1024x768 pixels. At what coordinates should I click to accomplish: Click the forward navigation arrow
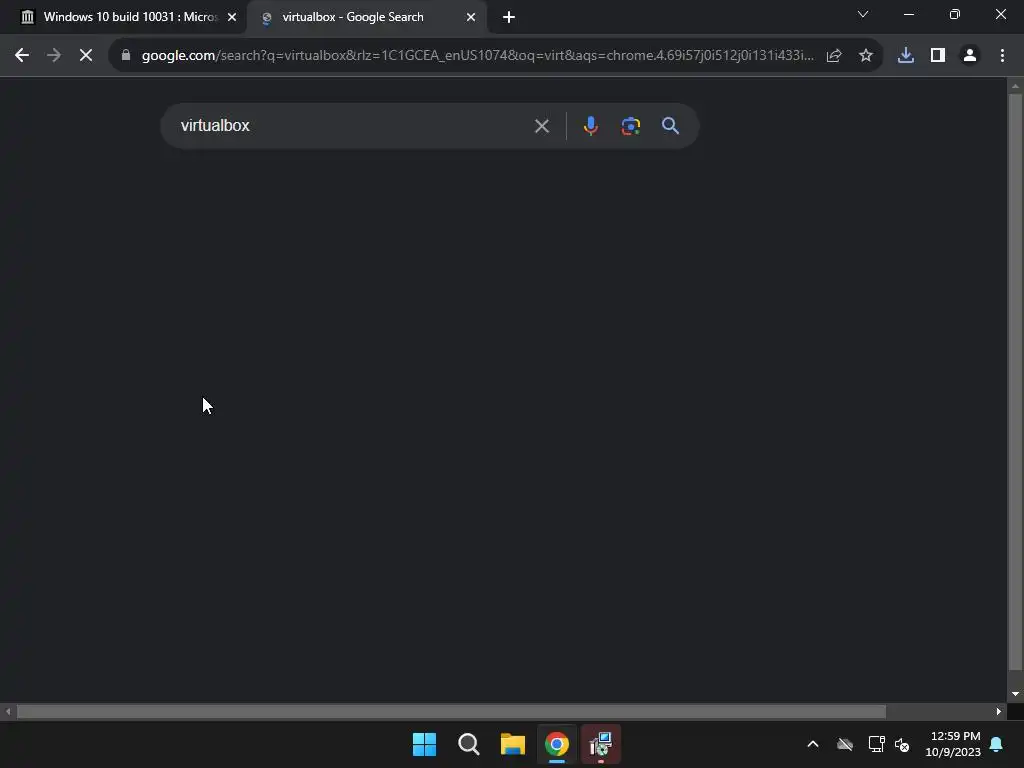tap(54, 56)
